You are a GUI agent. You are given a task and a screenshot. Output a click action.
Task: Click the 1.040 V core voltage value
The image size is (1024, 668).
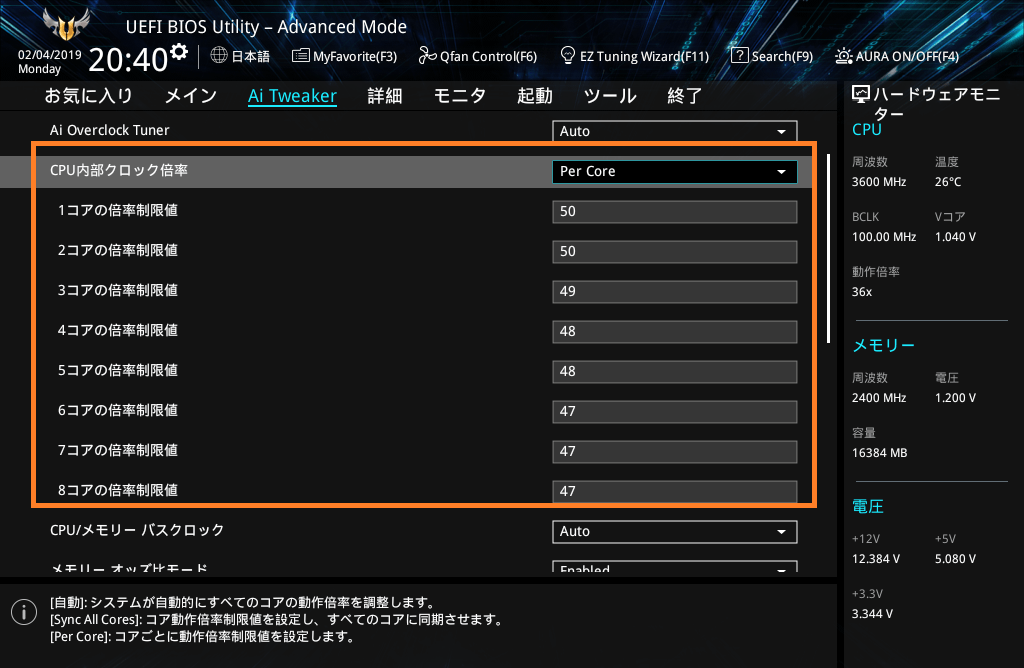[x=955, y=237]
